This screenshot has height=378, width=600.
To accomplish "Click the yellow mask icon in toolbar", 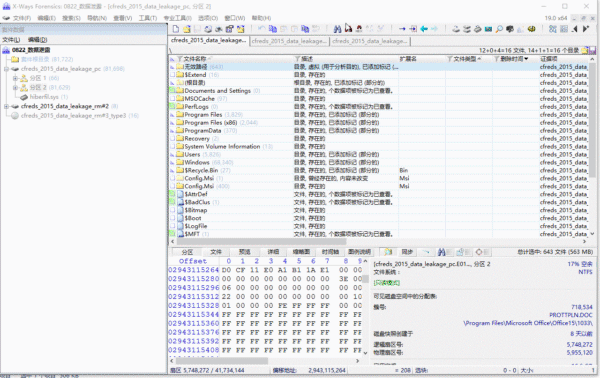I will (532, 29).
